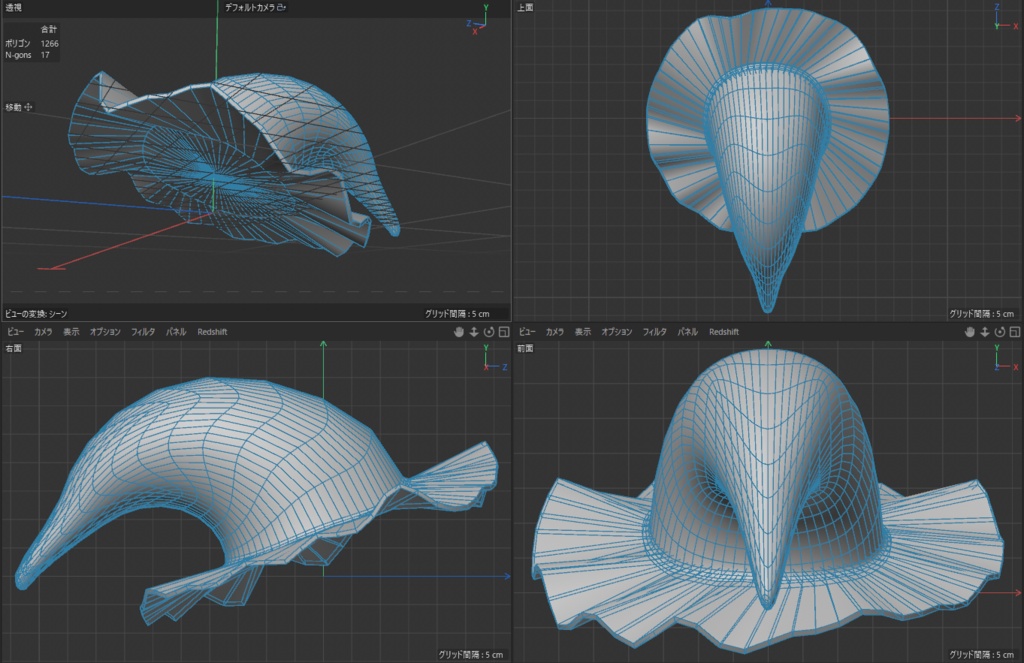Click the dolly arrows icon in right view
The image size is (1024, 663).
[474, 331]
